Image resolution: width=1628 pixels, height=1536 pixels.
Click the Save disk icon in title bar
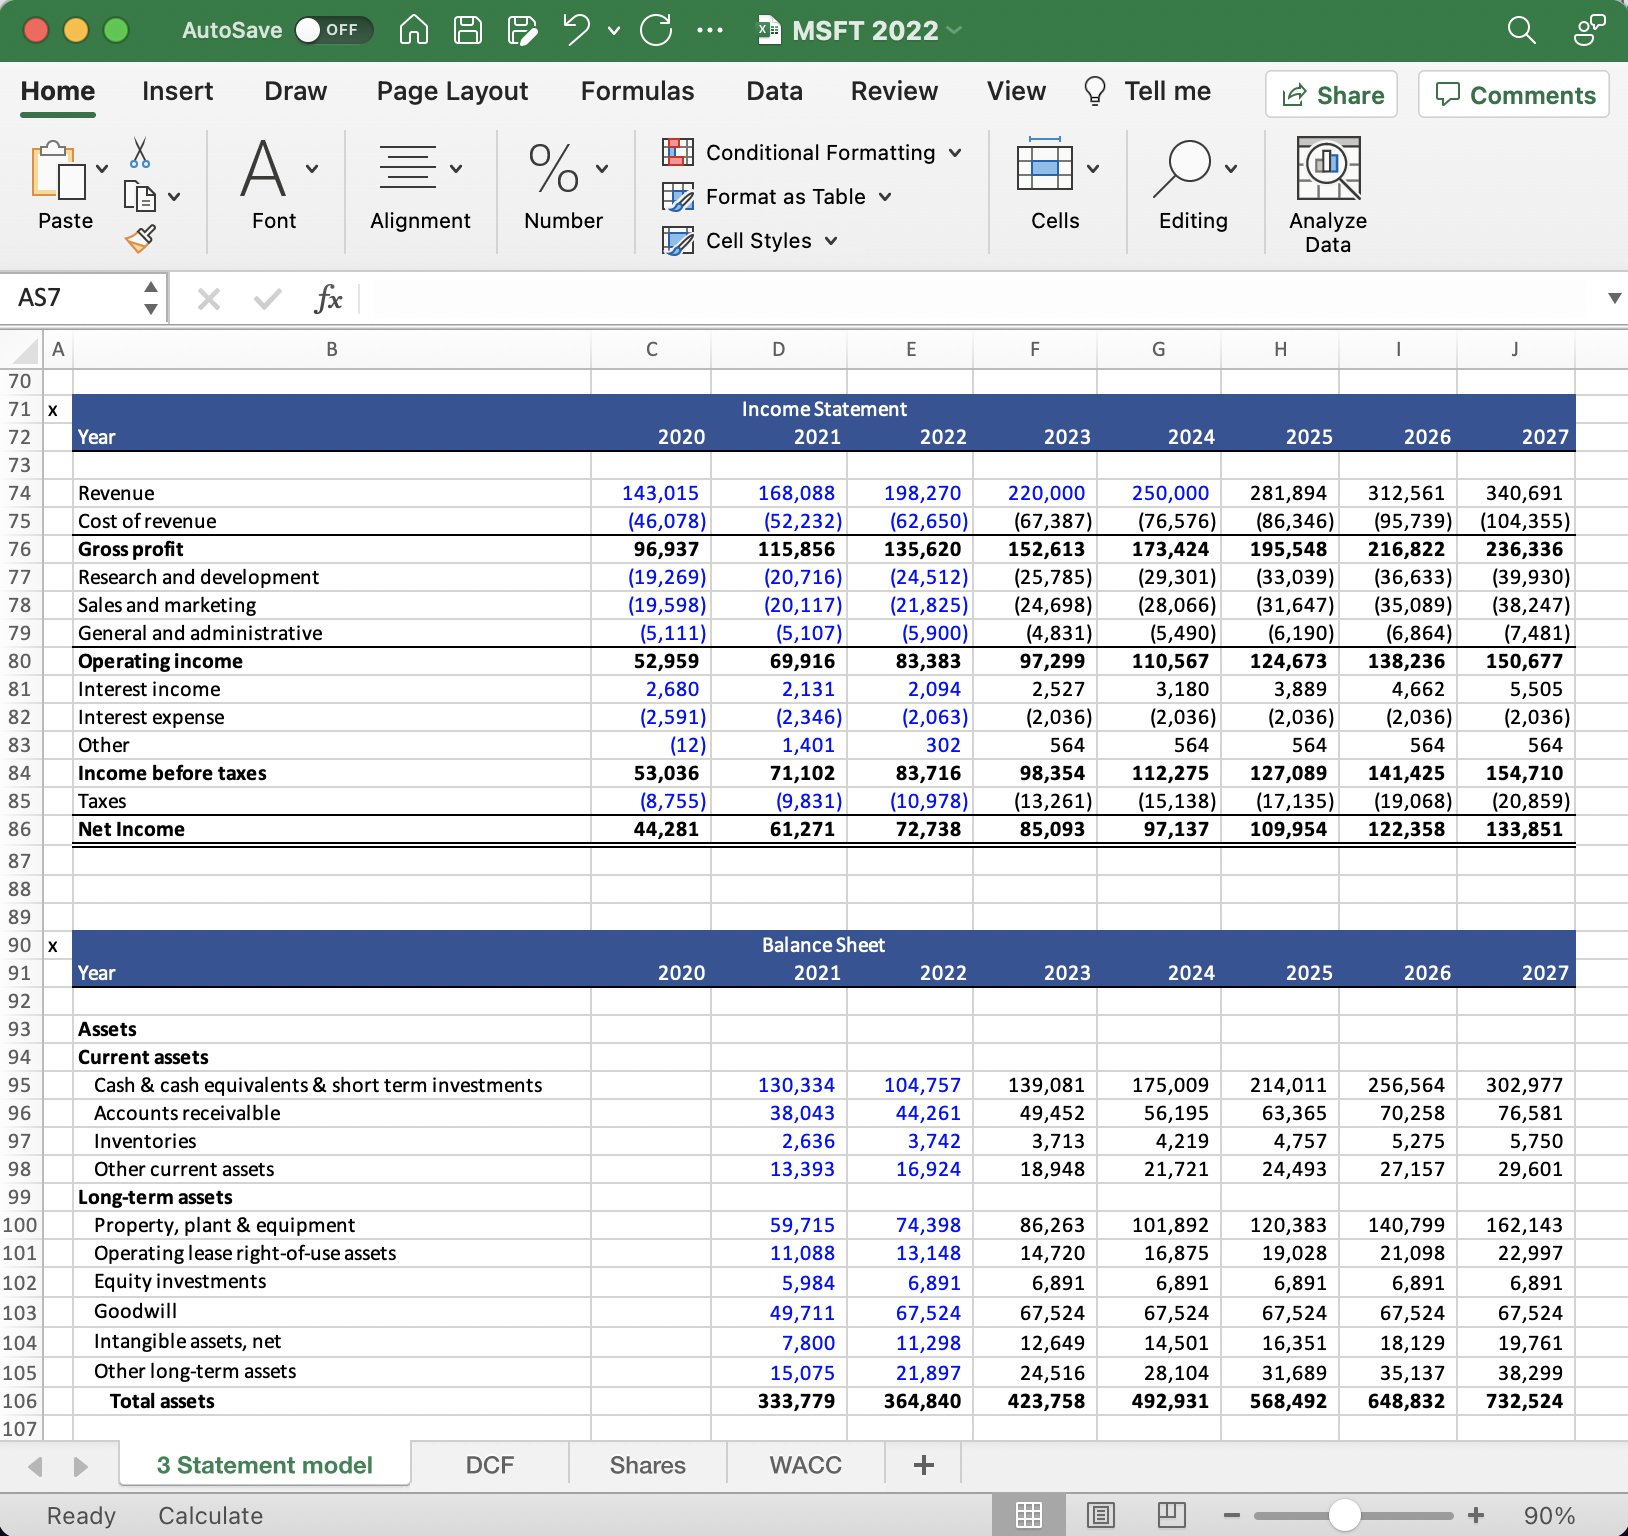(x=468, y=30)
